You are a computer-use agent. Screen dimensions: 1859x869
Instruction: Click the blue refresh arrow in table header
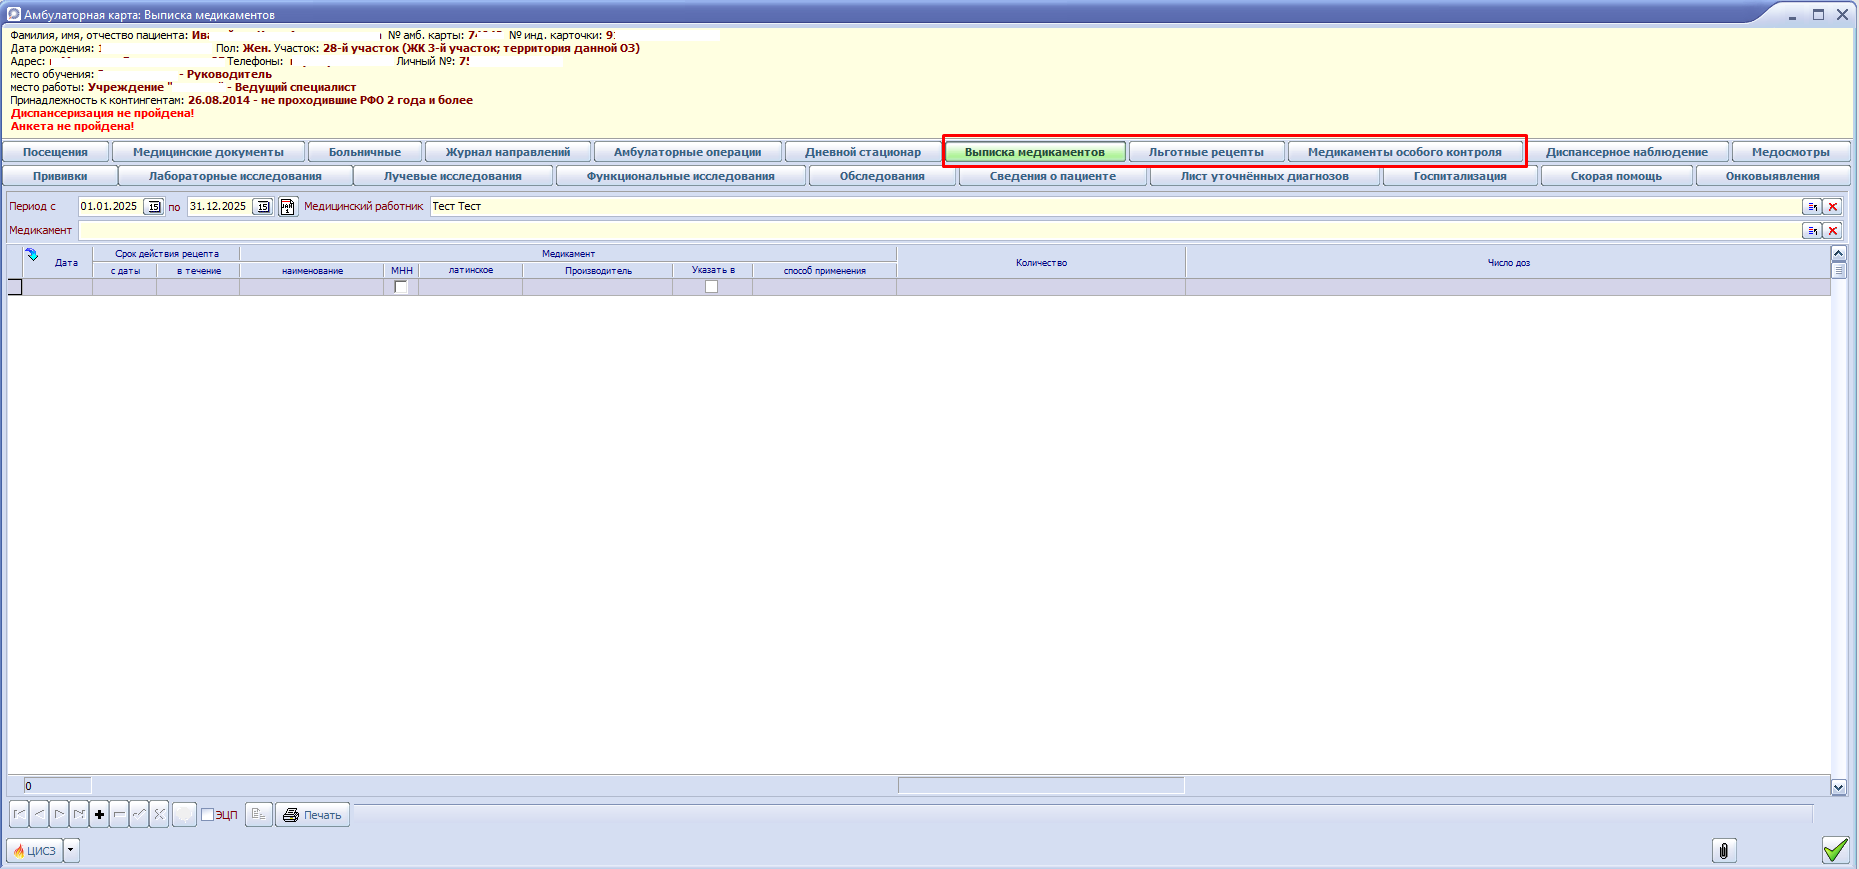click(x=32, y=255)
